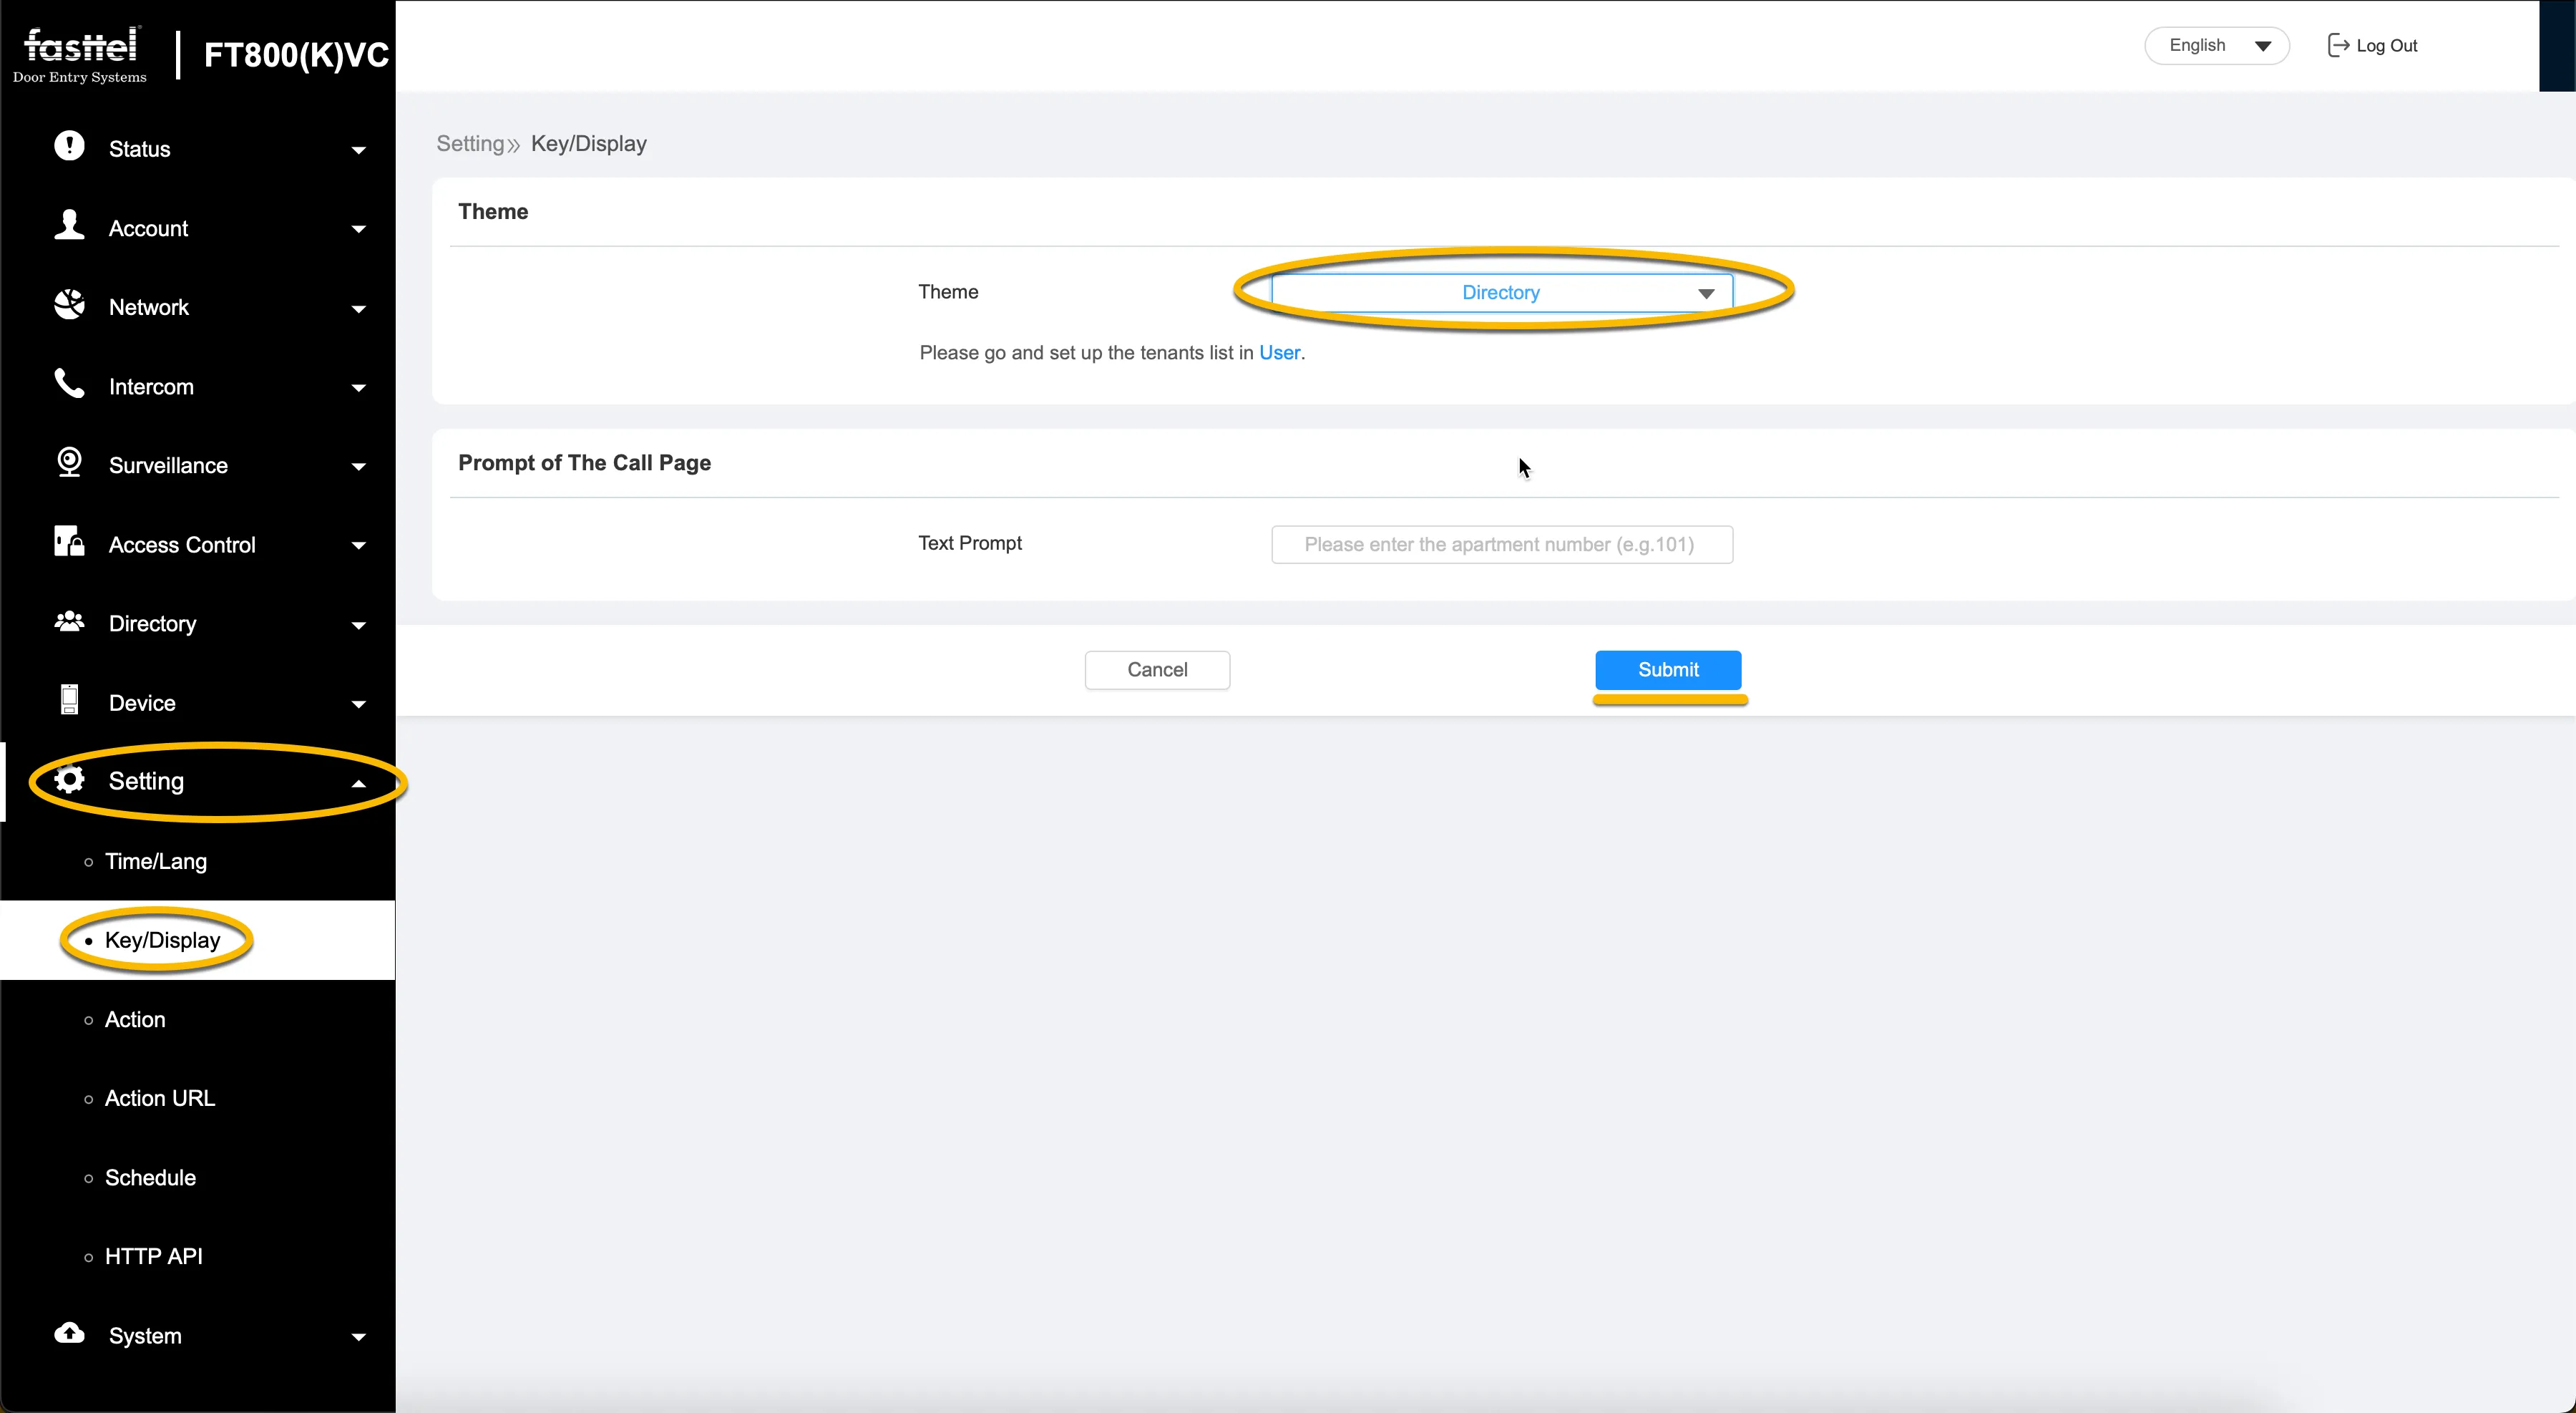The height and width of the screenshot is (1413, 2576).
Task: Expand the Network menu arrow
Action: tap(359, 309)
